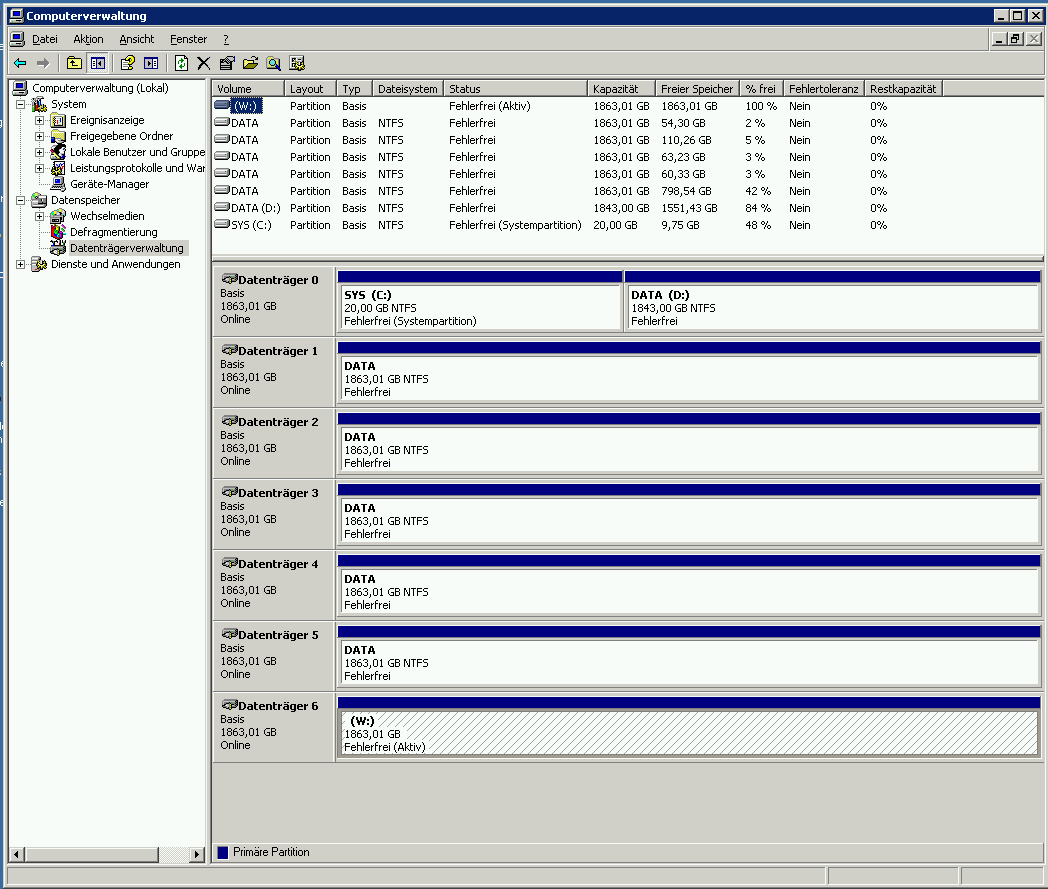Screen dimensions: 1048x889
Task: Open the Aktion menu
Action: point(88,39)
